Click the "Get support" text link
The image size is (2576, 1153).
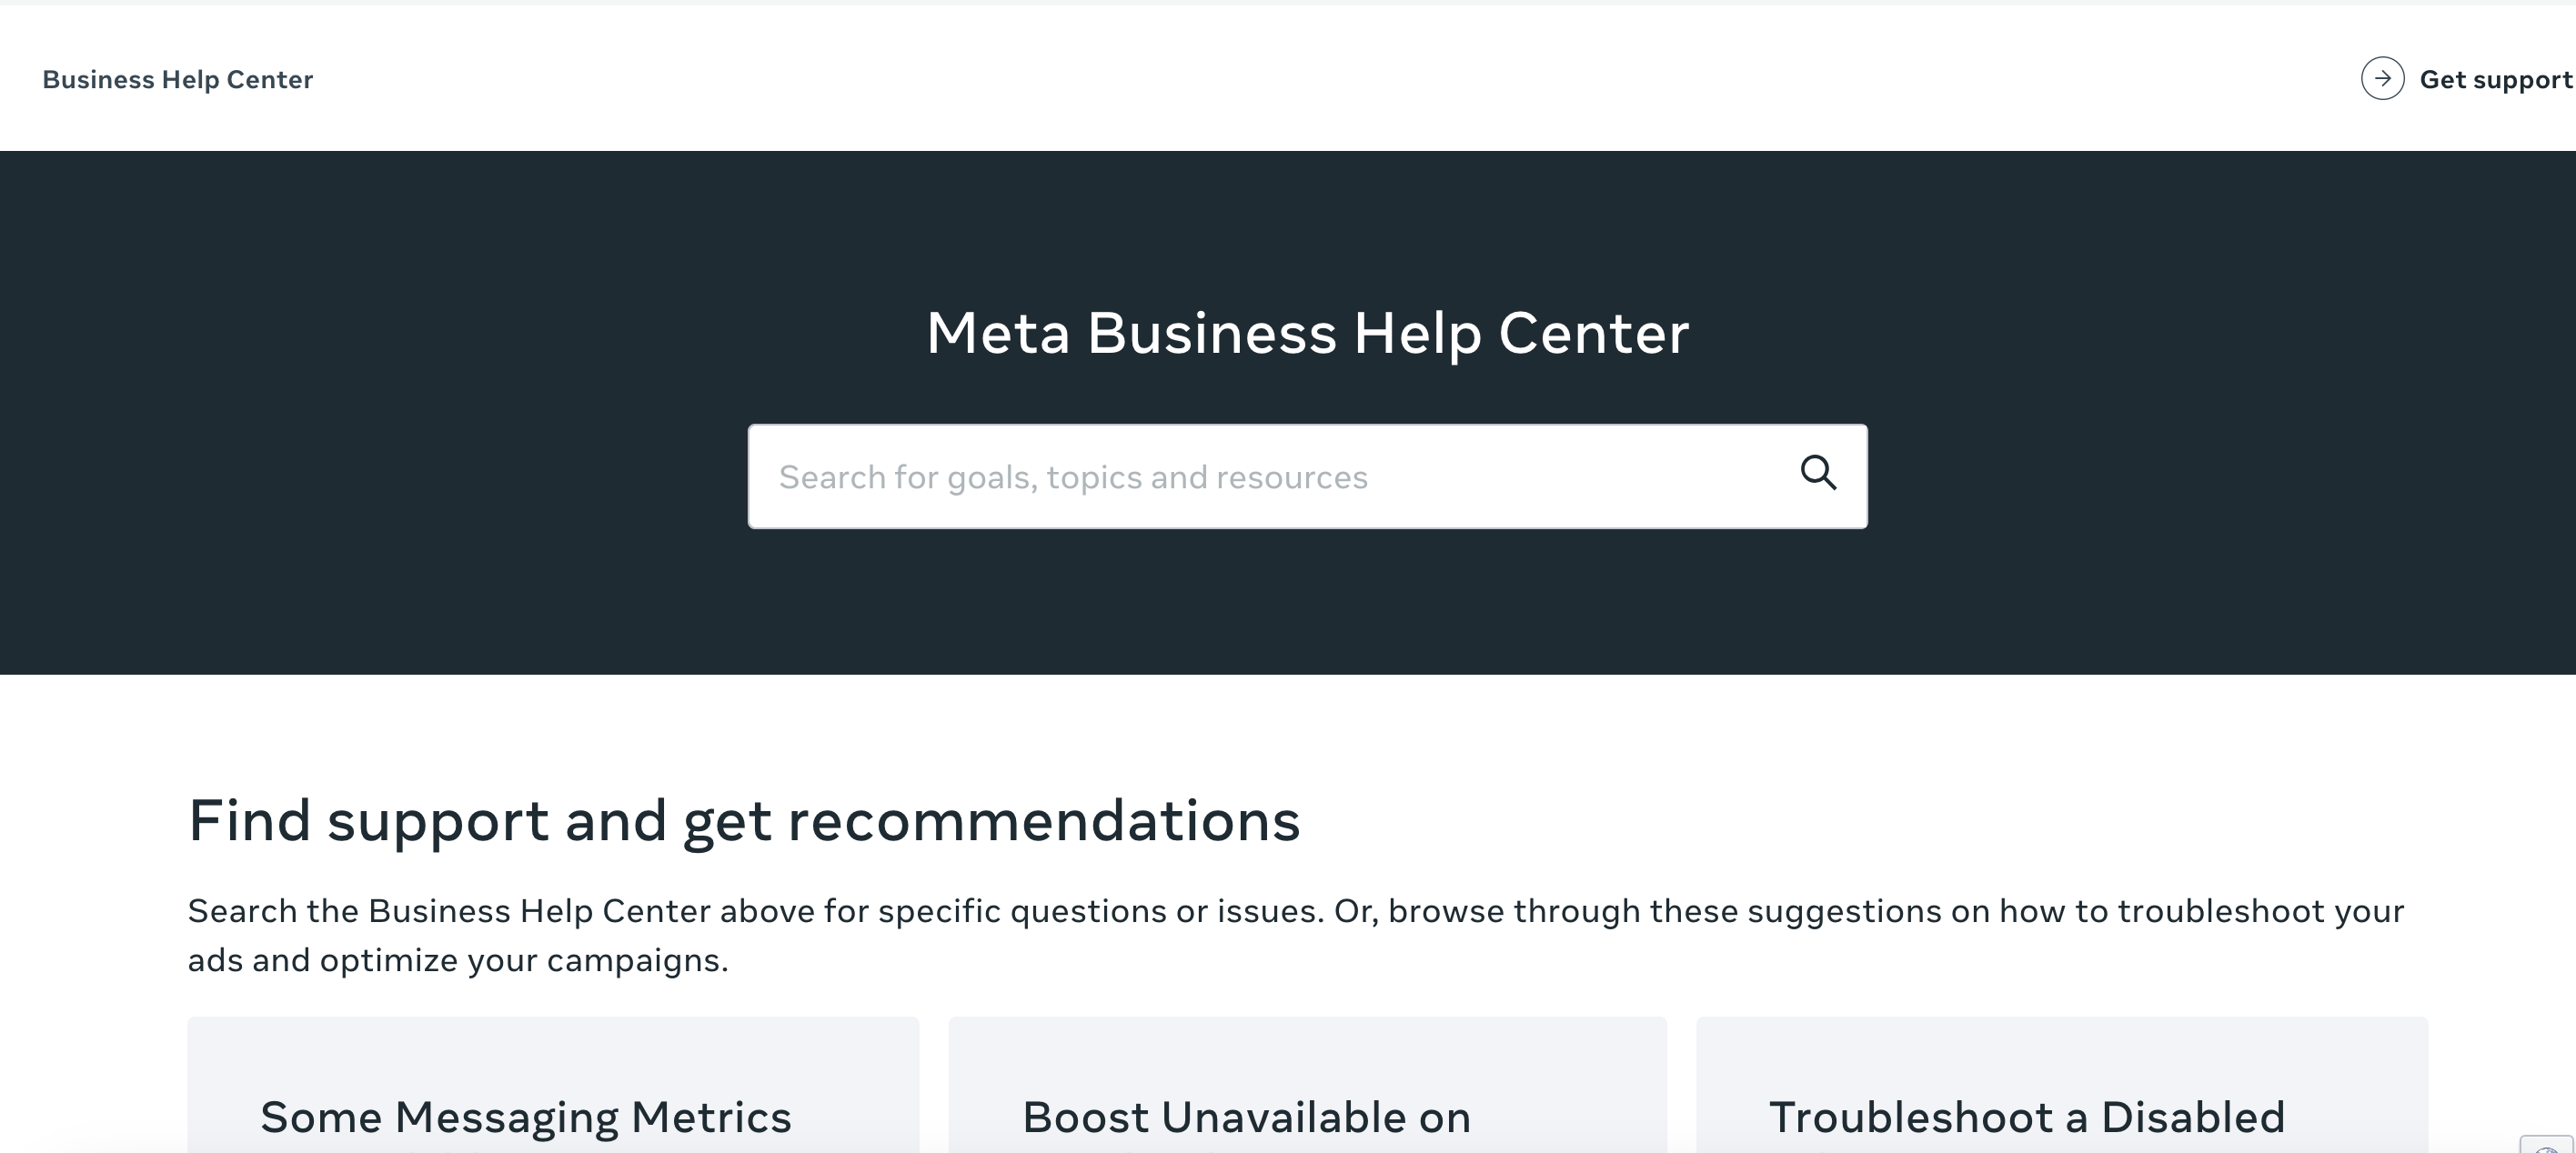click(2495, 80)
